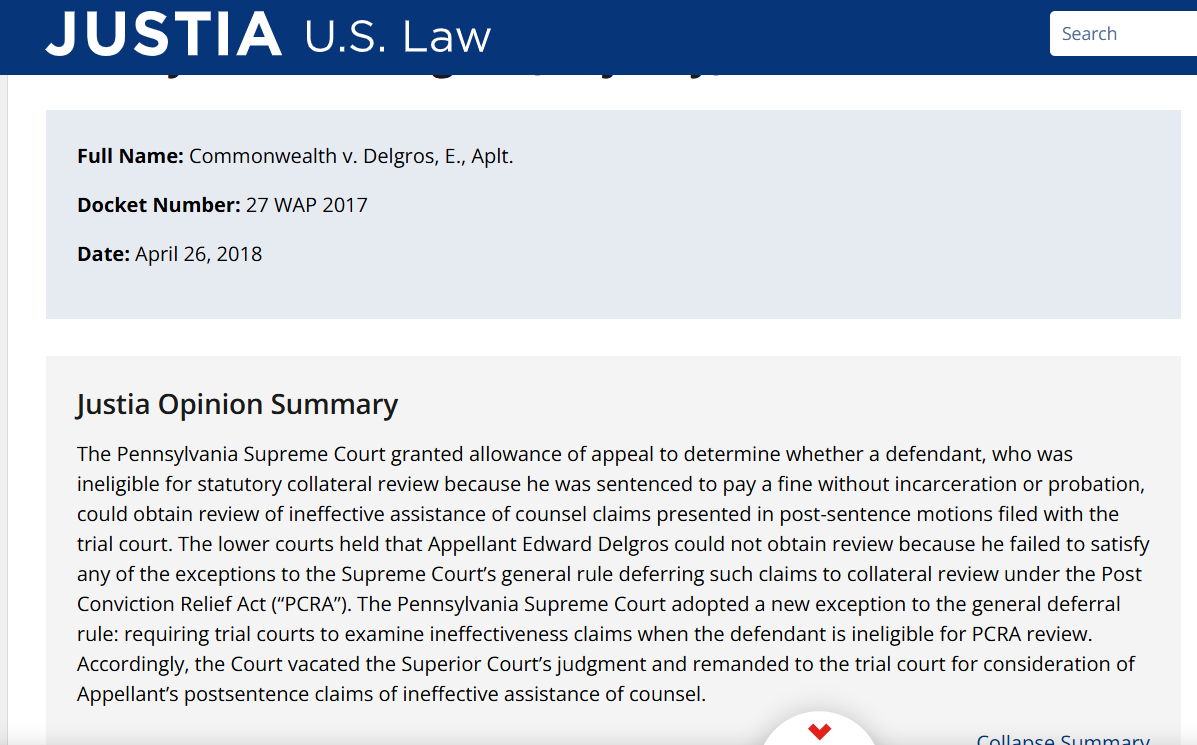Click the red downward chevron icon

(819, 732)
